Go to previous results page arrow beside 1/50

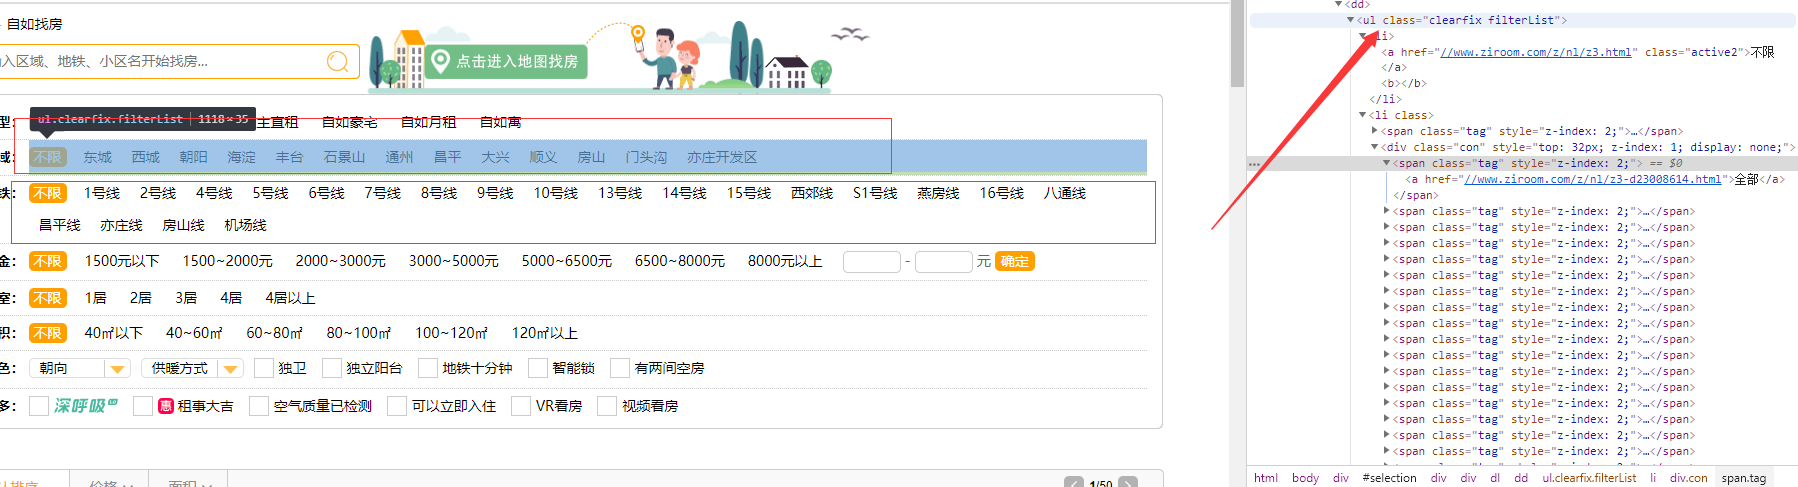tap(1074, 483)
